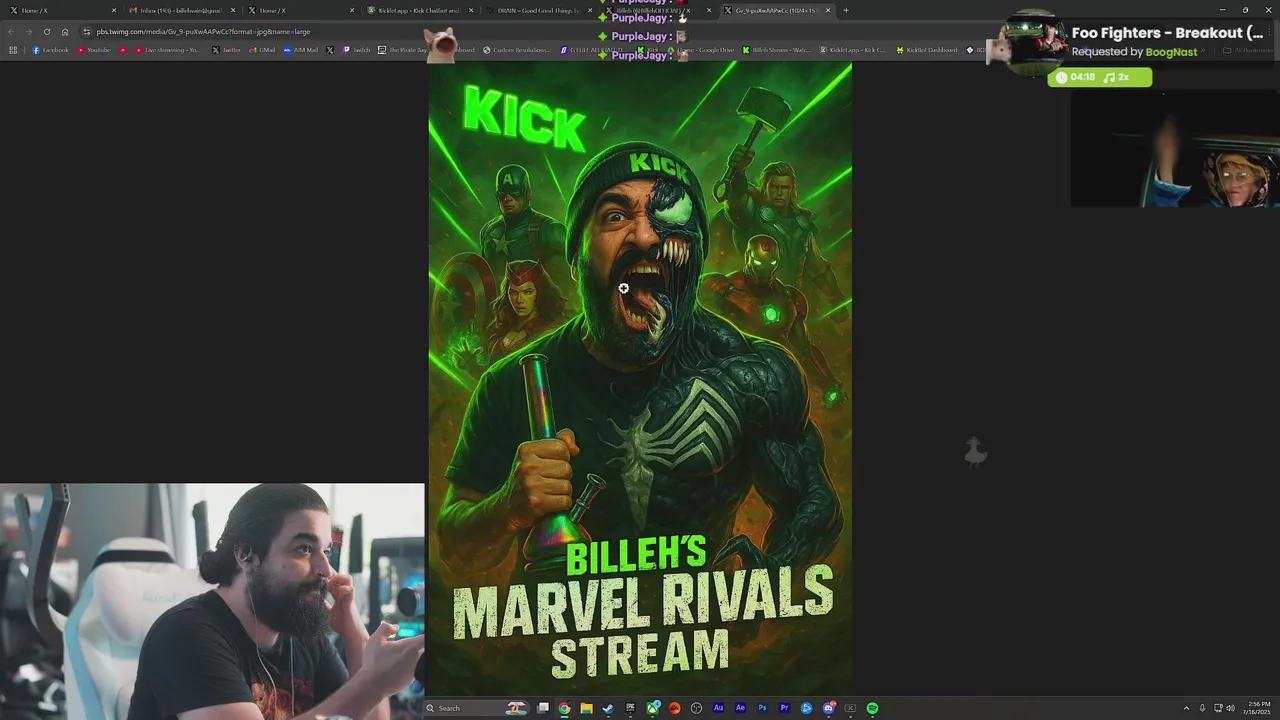Viewport: 1280px width, 720px height.
Task: Open the GMail bookmark
Action: pyautogui.click(x=262, y=50)
